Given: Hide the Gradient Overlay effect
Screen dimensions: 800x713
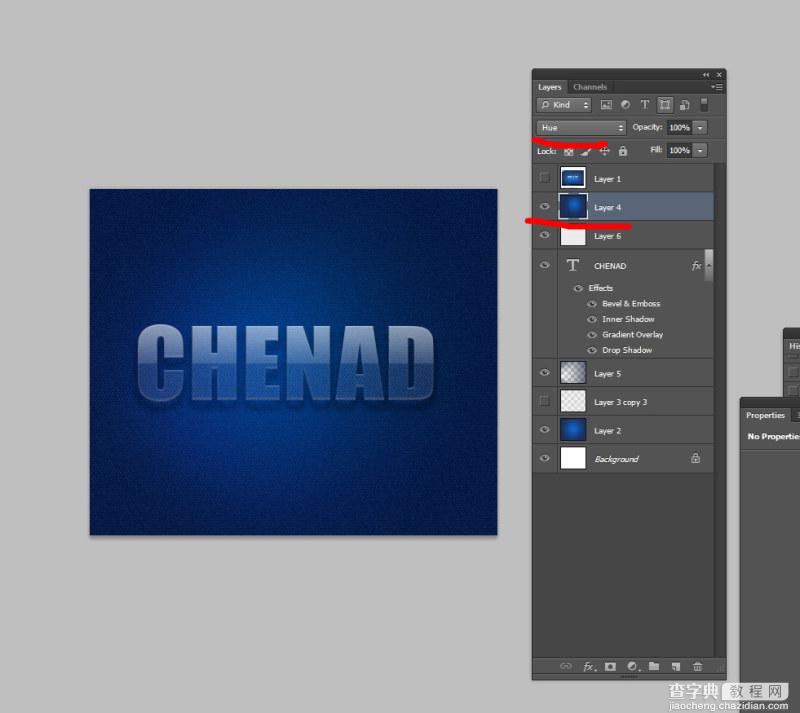Looking at the screenshot, I should [592, 335].
